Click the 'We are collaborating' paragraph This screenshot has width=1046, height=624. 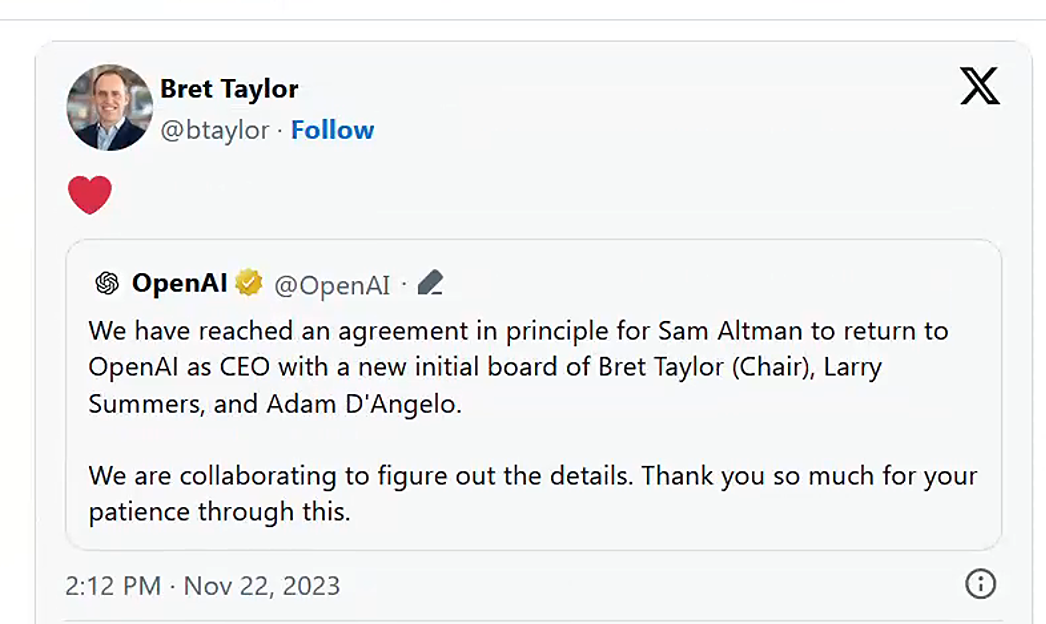(x=532, y=475)
